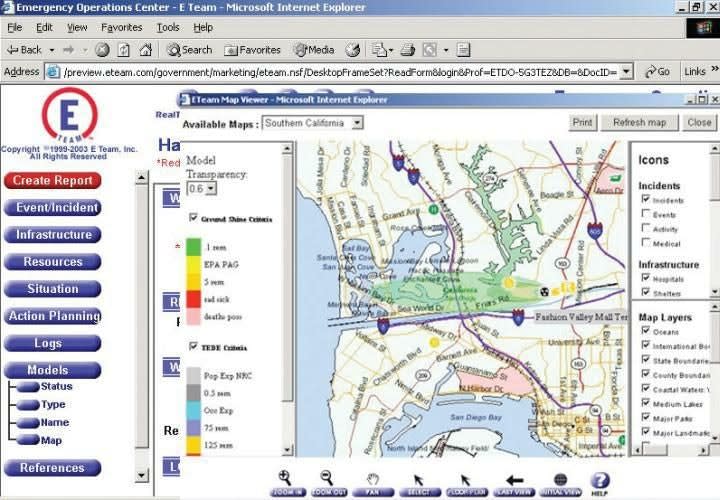Open the Available Maps dropdown

(x=357, y=123)
